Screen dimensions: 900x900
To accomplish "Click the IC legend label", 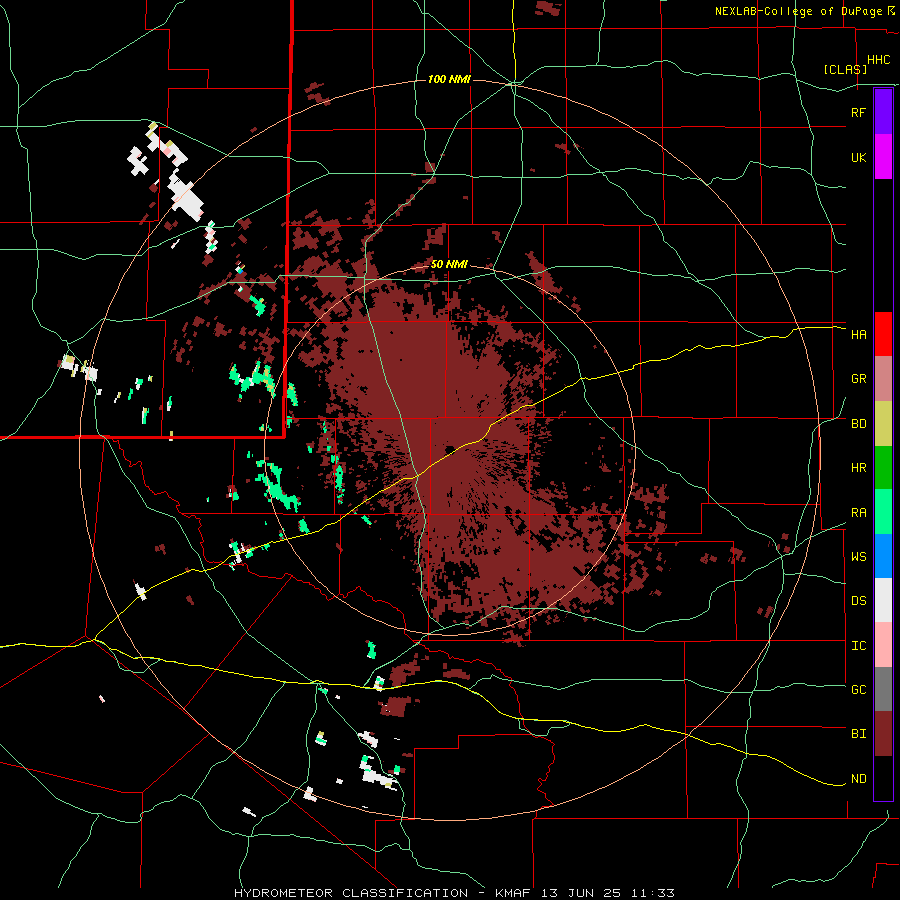I will tap(858, 646).
